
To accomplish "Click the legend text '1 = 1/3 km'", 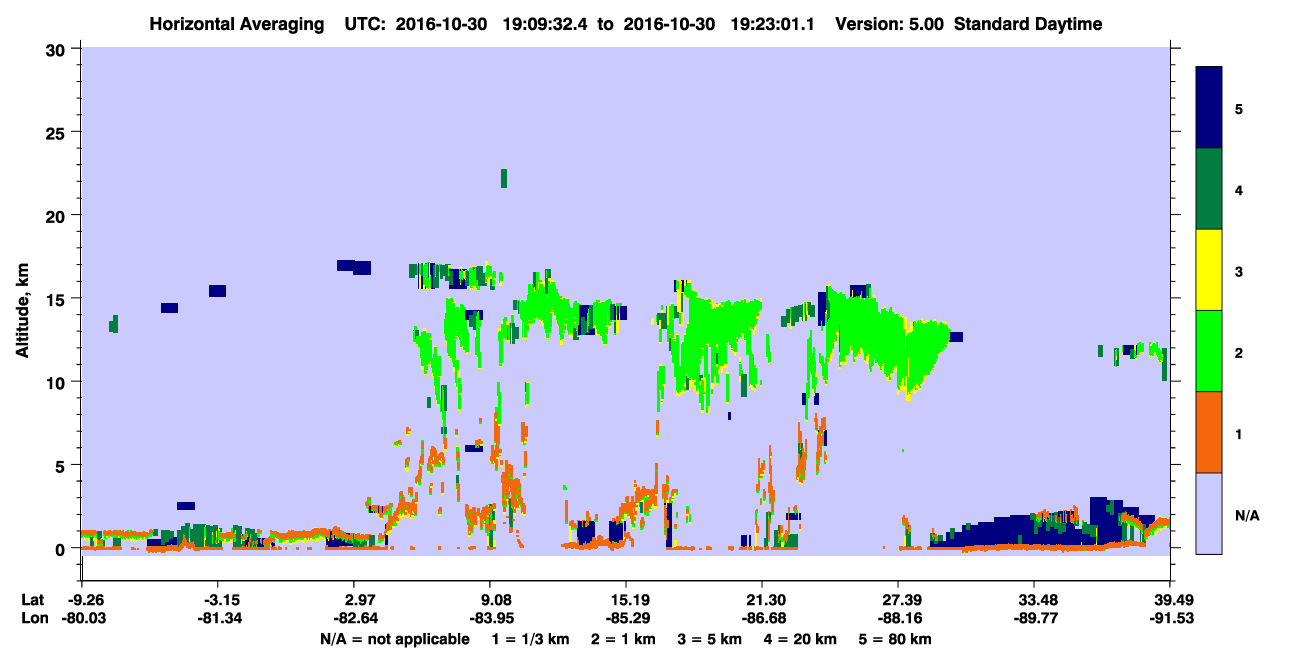I will (x=531, y=639).
